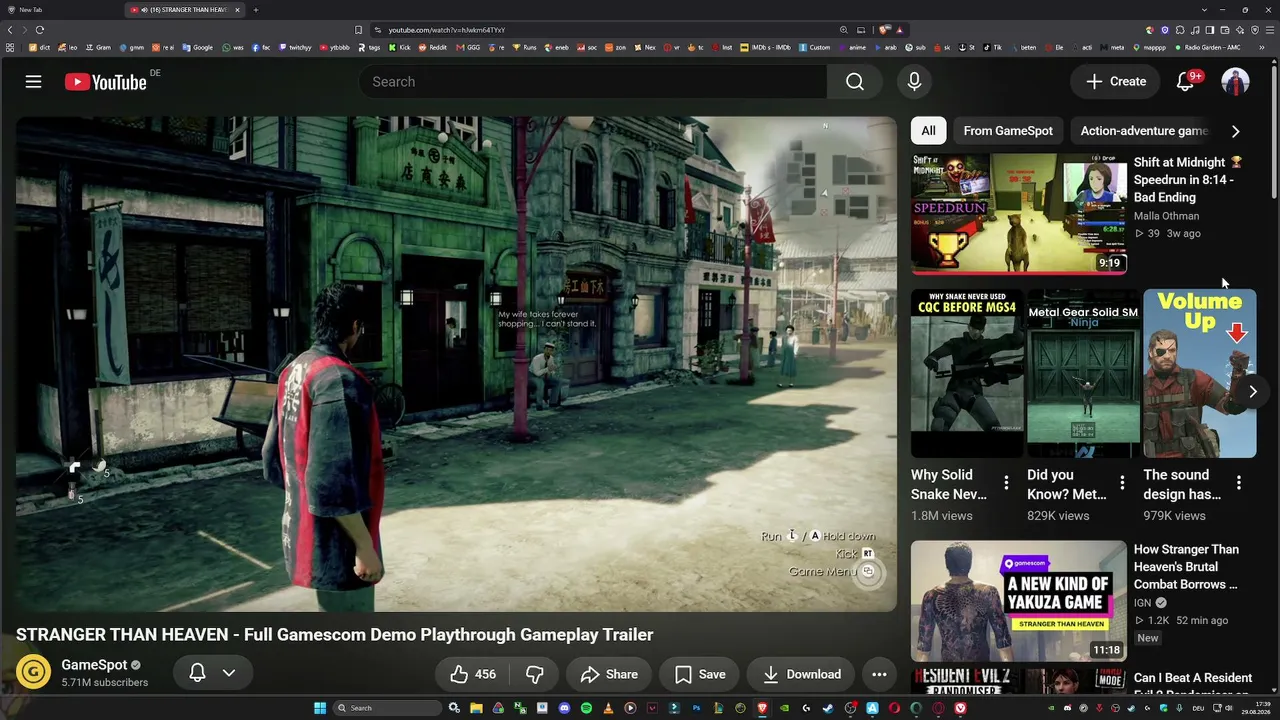Open the notifications bell in the header
Viewport: 1280px width, 720px height.
(x=1185, y=82)
